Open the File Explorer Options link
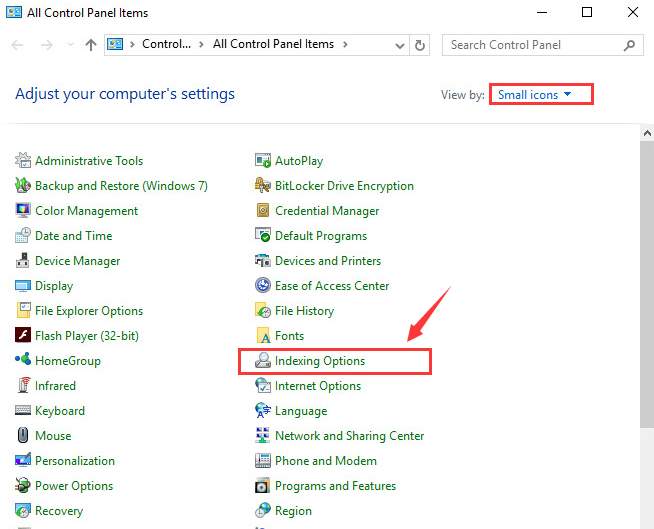Screen dimensions: 654x529 click(x=89, y=311)
